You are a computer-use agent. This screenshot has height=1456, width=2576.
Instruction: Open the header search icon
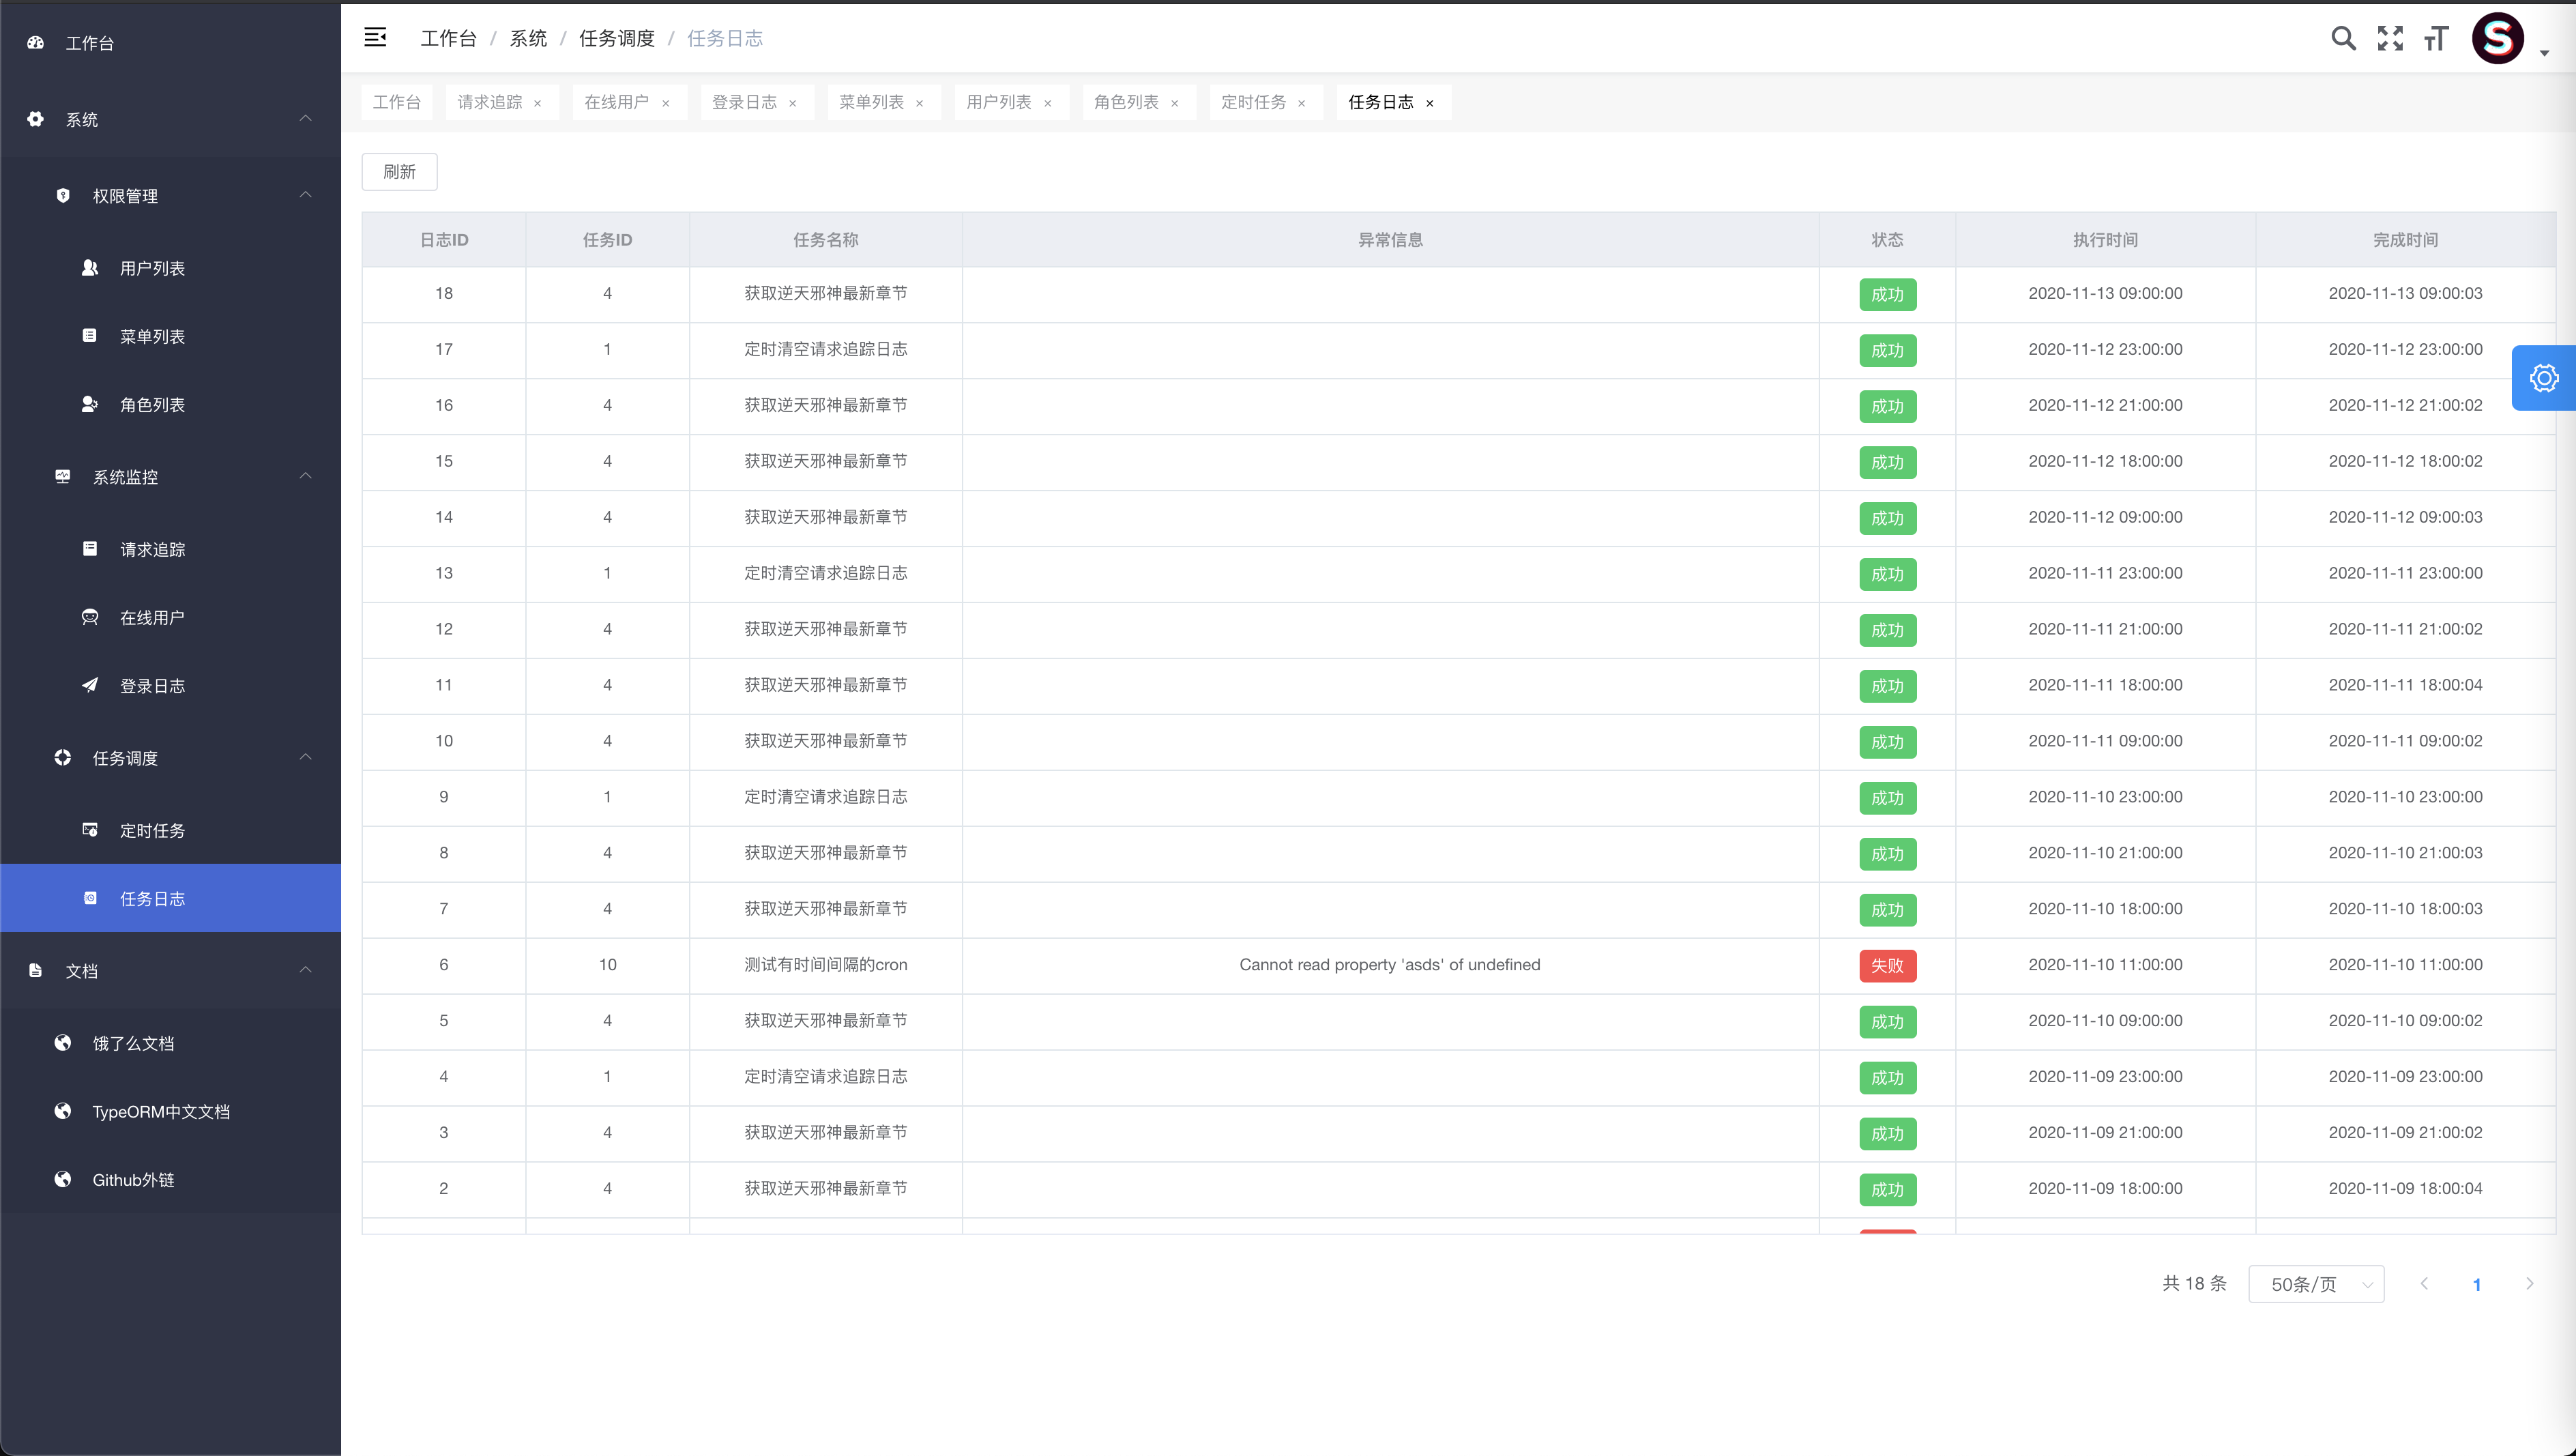[2343, 39]
